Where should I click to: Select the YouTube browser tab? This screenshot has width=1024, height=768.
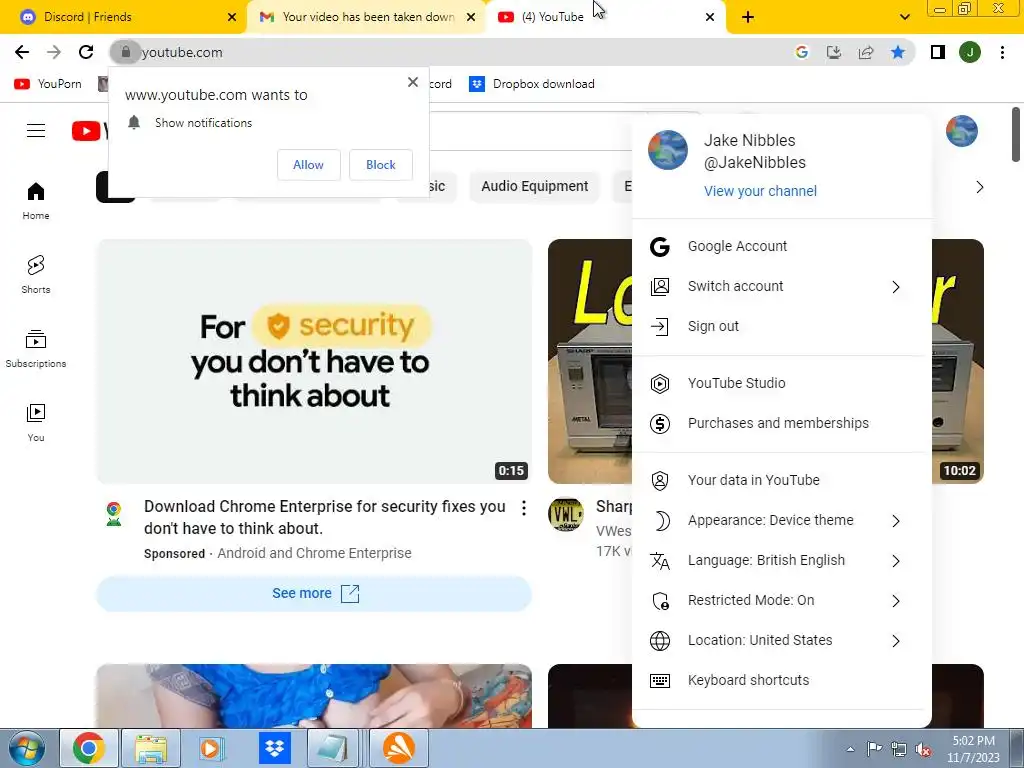[x=607, y=17]
